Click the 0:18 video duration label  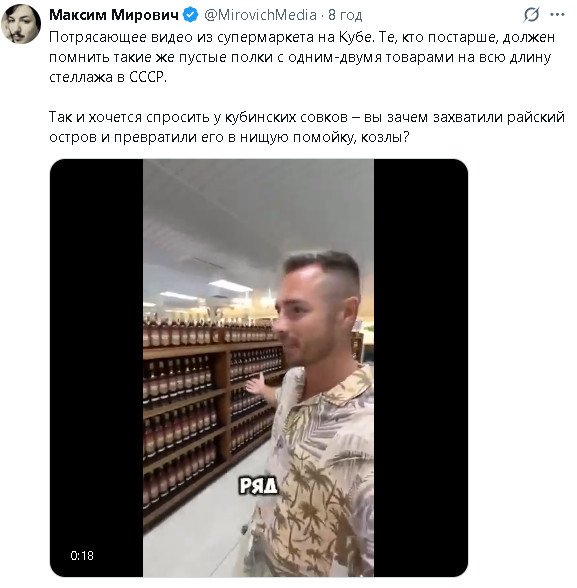point(82,555)
